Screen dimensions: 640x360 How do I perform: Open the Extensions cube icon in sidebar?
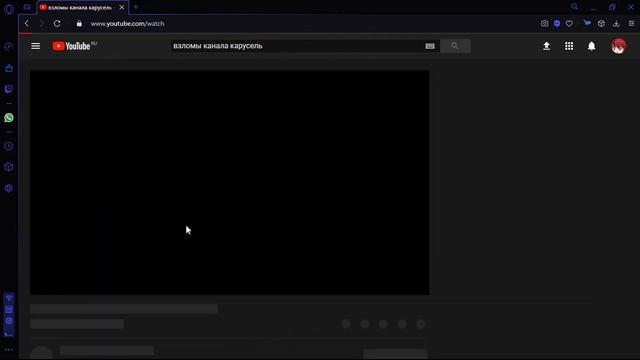click(x=9, y=167)
